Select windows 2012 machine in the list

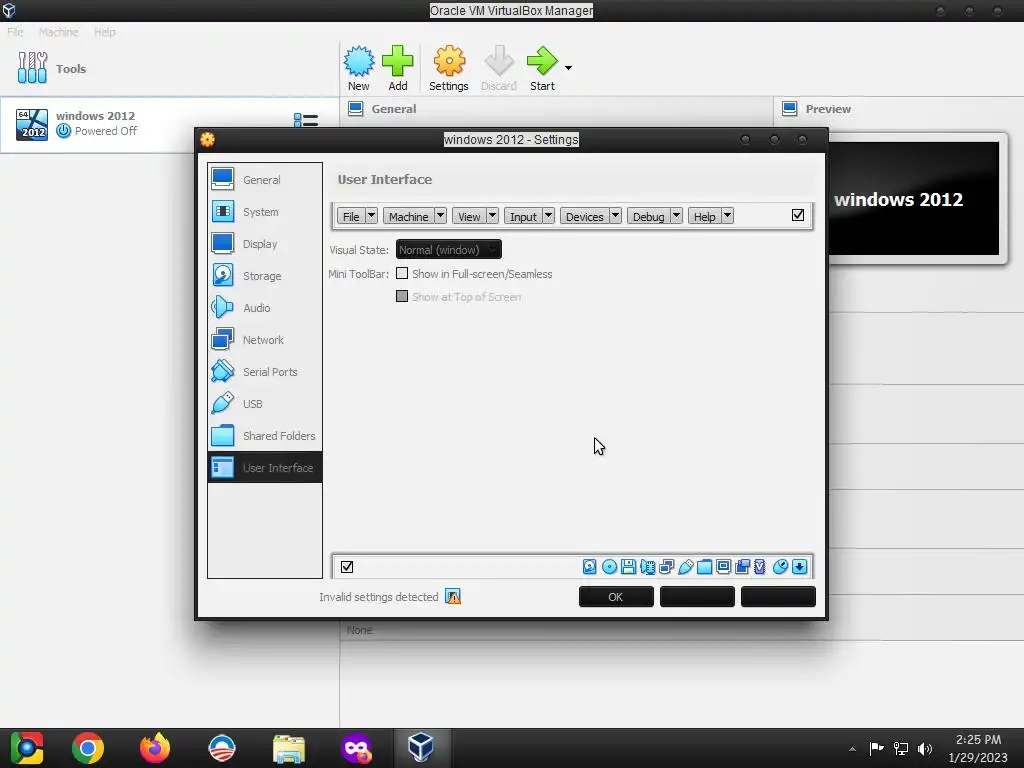pos(168,124)
